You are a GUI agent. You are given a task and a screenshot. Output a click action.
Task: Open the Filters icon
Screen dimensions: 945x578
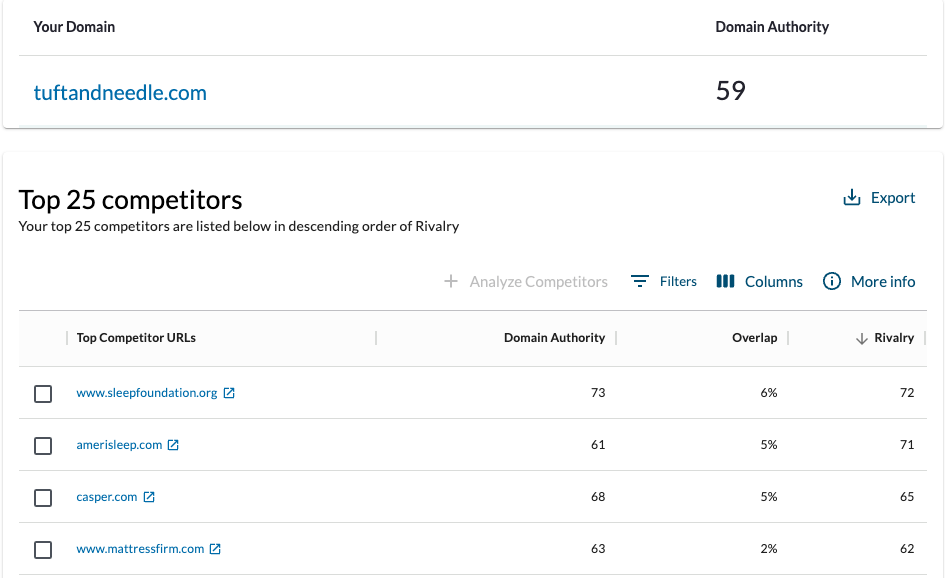(640, 282)
